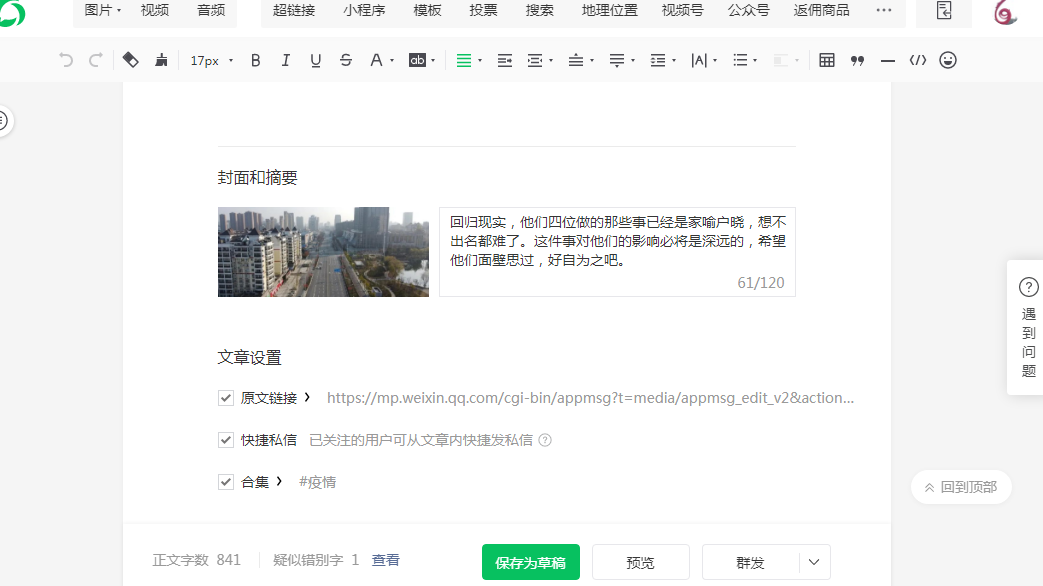Click the first-line indent icon
1043x586 pixels.
pyautogui.click(x=505, y=61)
